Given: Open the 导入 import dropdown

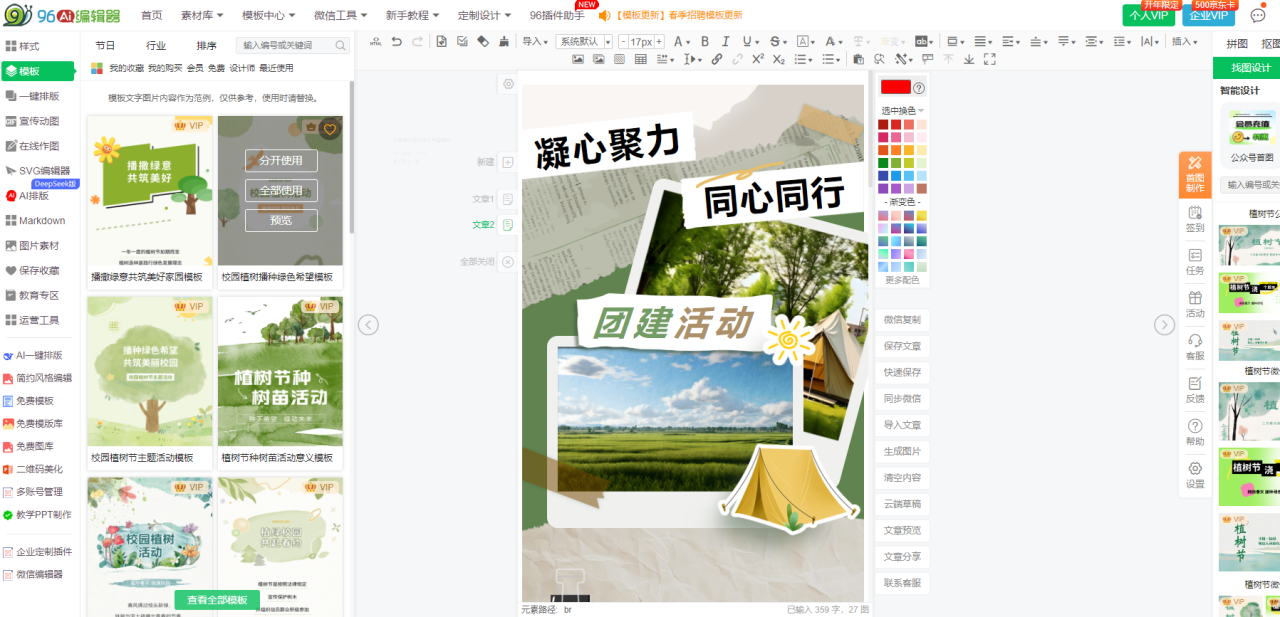Looking at the screenshot, I should tap(536, 41).
